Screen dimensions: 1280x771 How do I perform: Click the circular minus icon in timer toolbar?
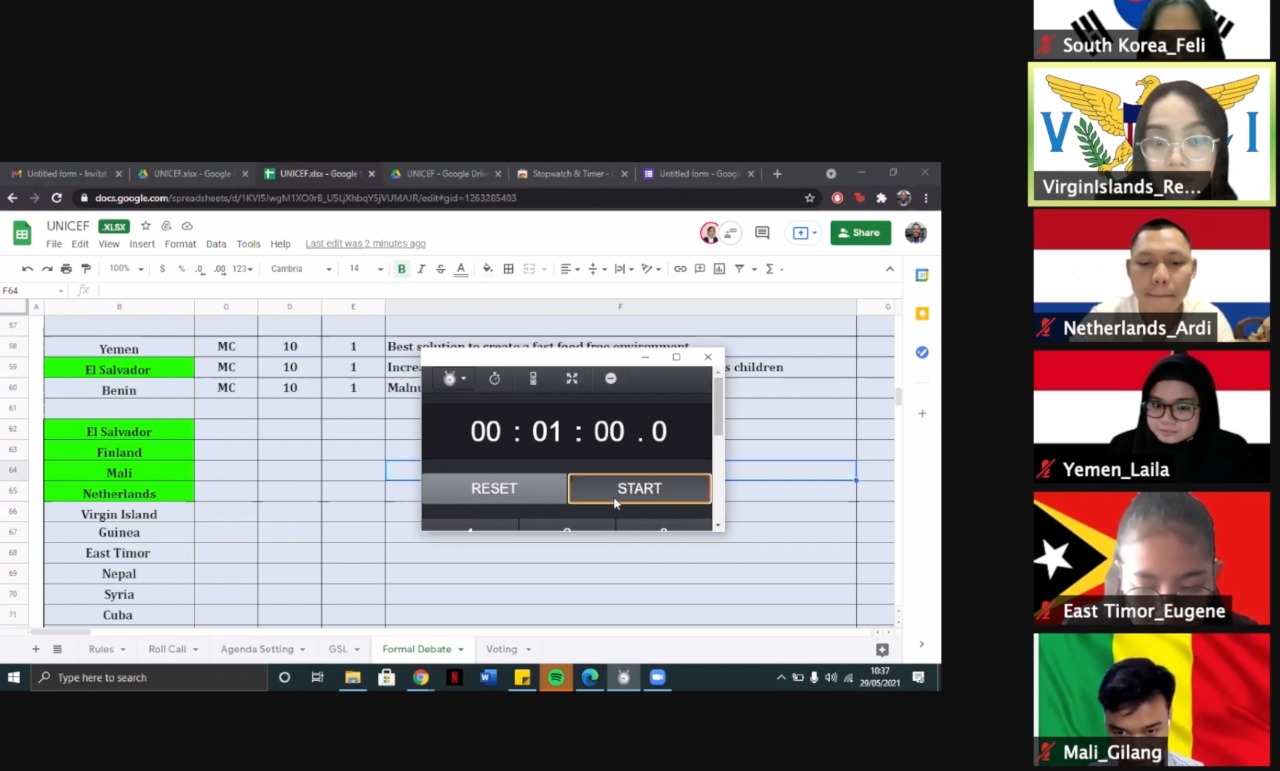pyautogui.click(x=611, y=379)
